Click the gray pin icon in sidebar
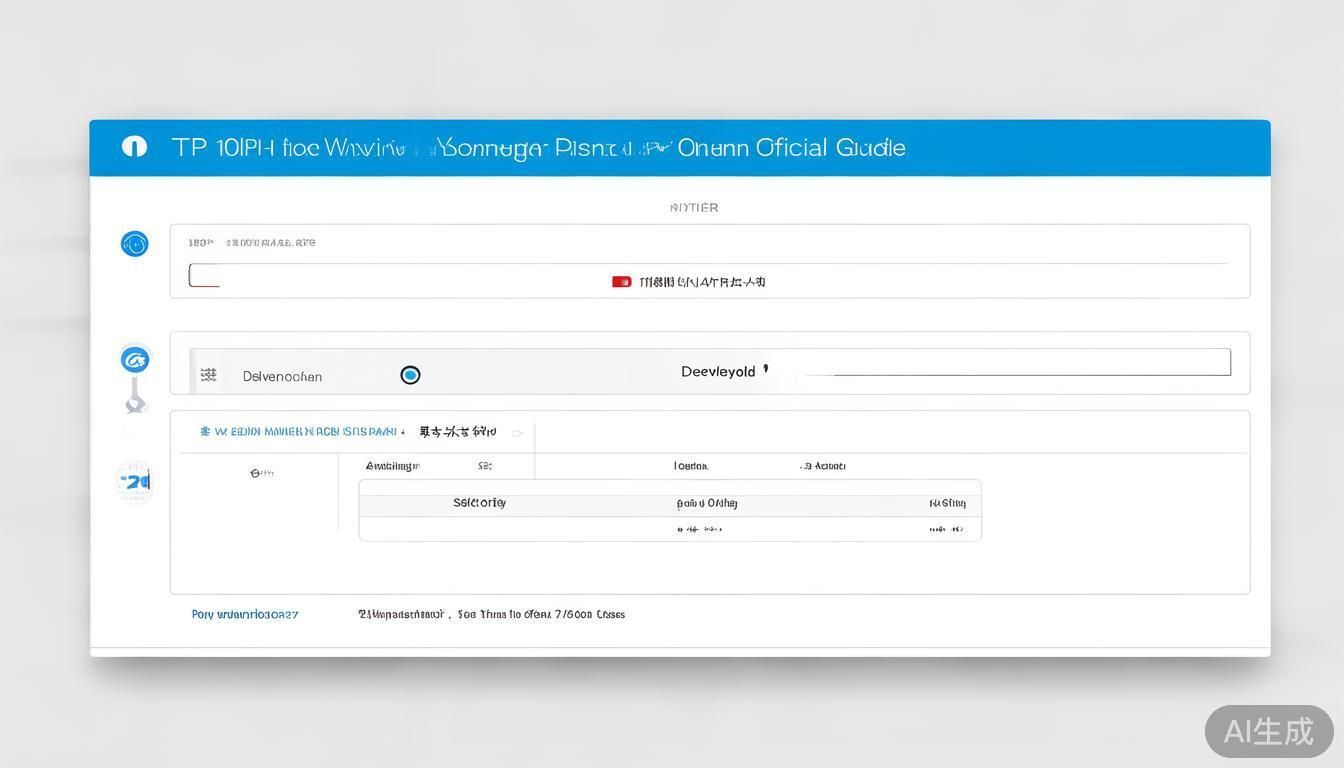The width and height of the screenshot is (1344, 768). 136,402
